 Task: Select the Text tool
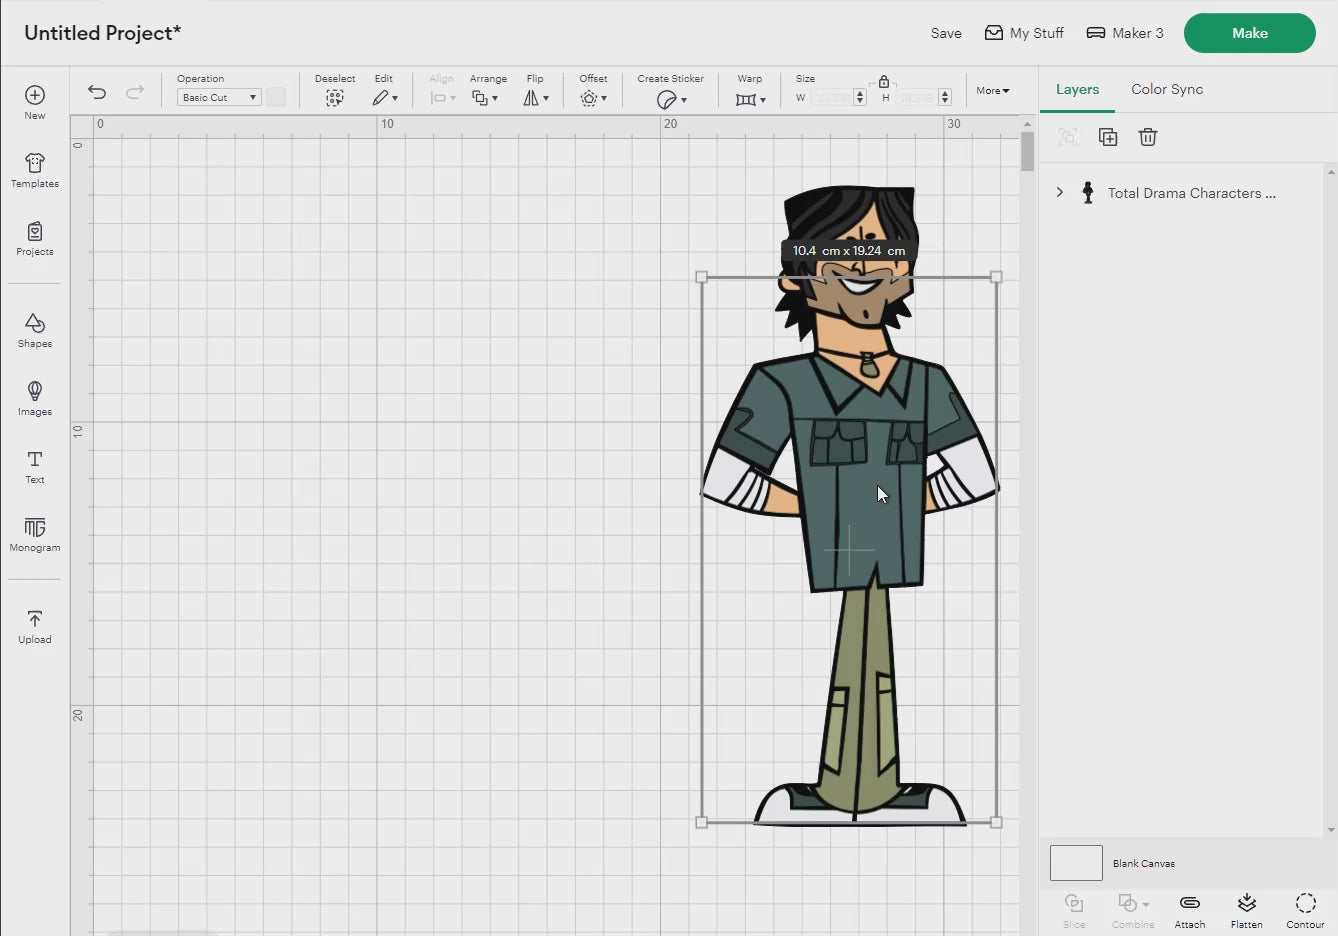click(x=35, y=467)
